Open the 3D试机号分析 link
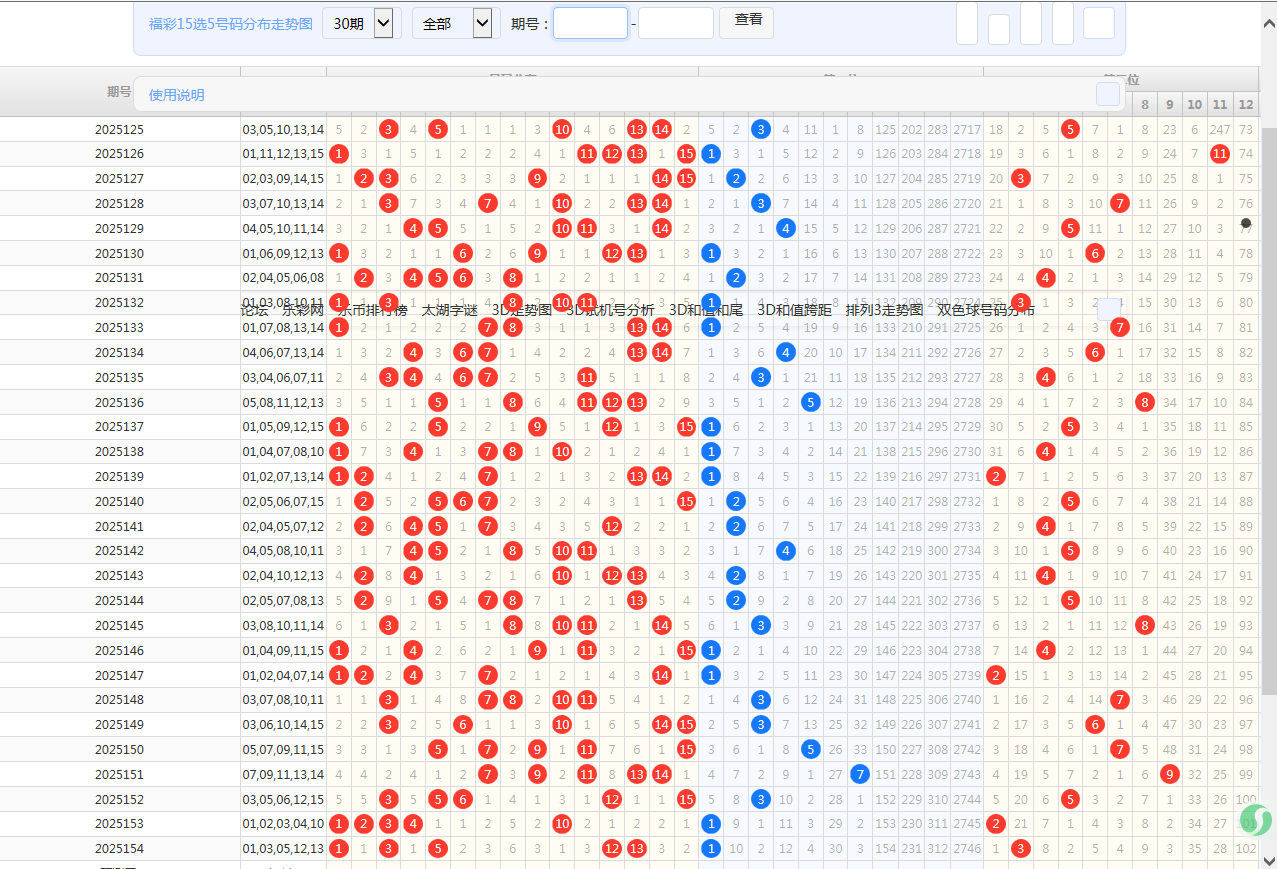Viewport: 1277px width, 869px height. tap(610, 310)
